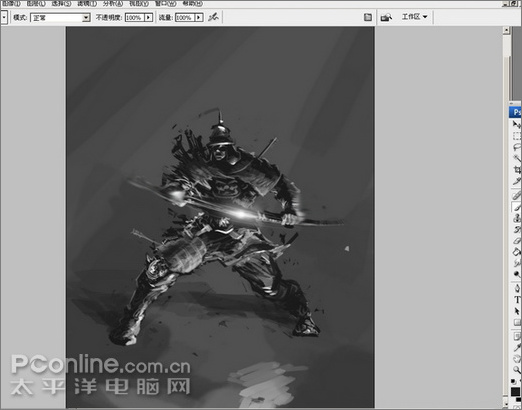Select the Magic Wand tool
Viewport: 522px width, 410px height.
517,158
